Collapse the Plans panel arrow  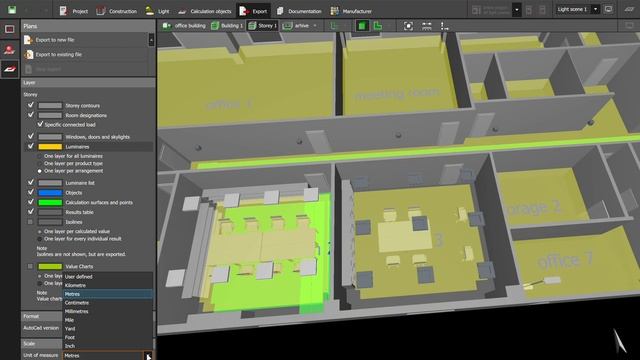pos(151,40)
